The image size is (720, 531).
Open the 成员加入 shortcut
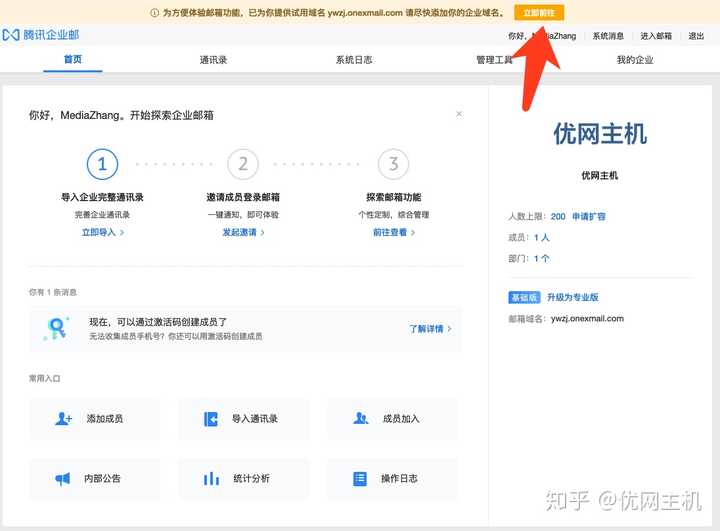pyautogui.click(x=393, y=419)
